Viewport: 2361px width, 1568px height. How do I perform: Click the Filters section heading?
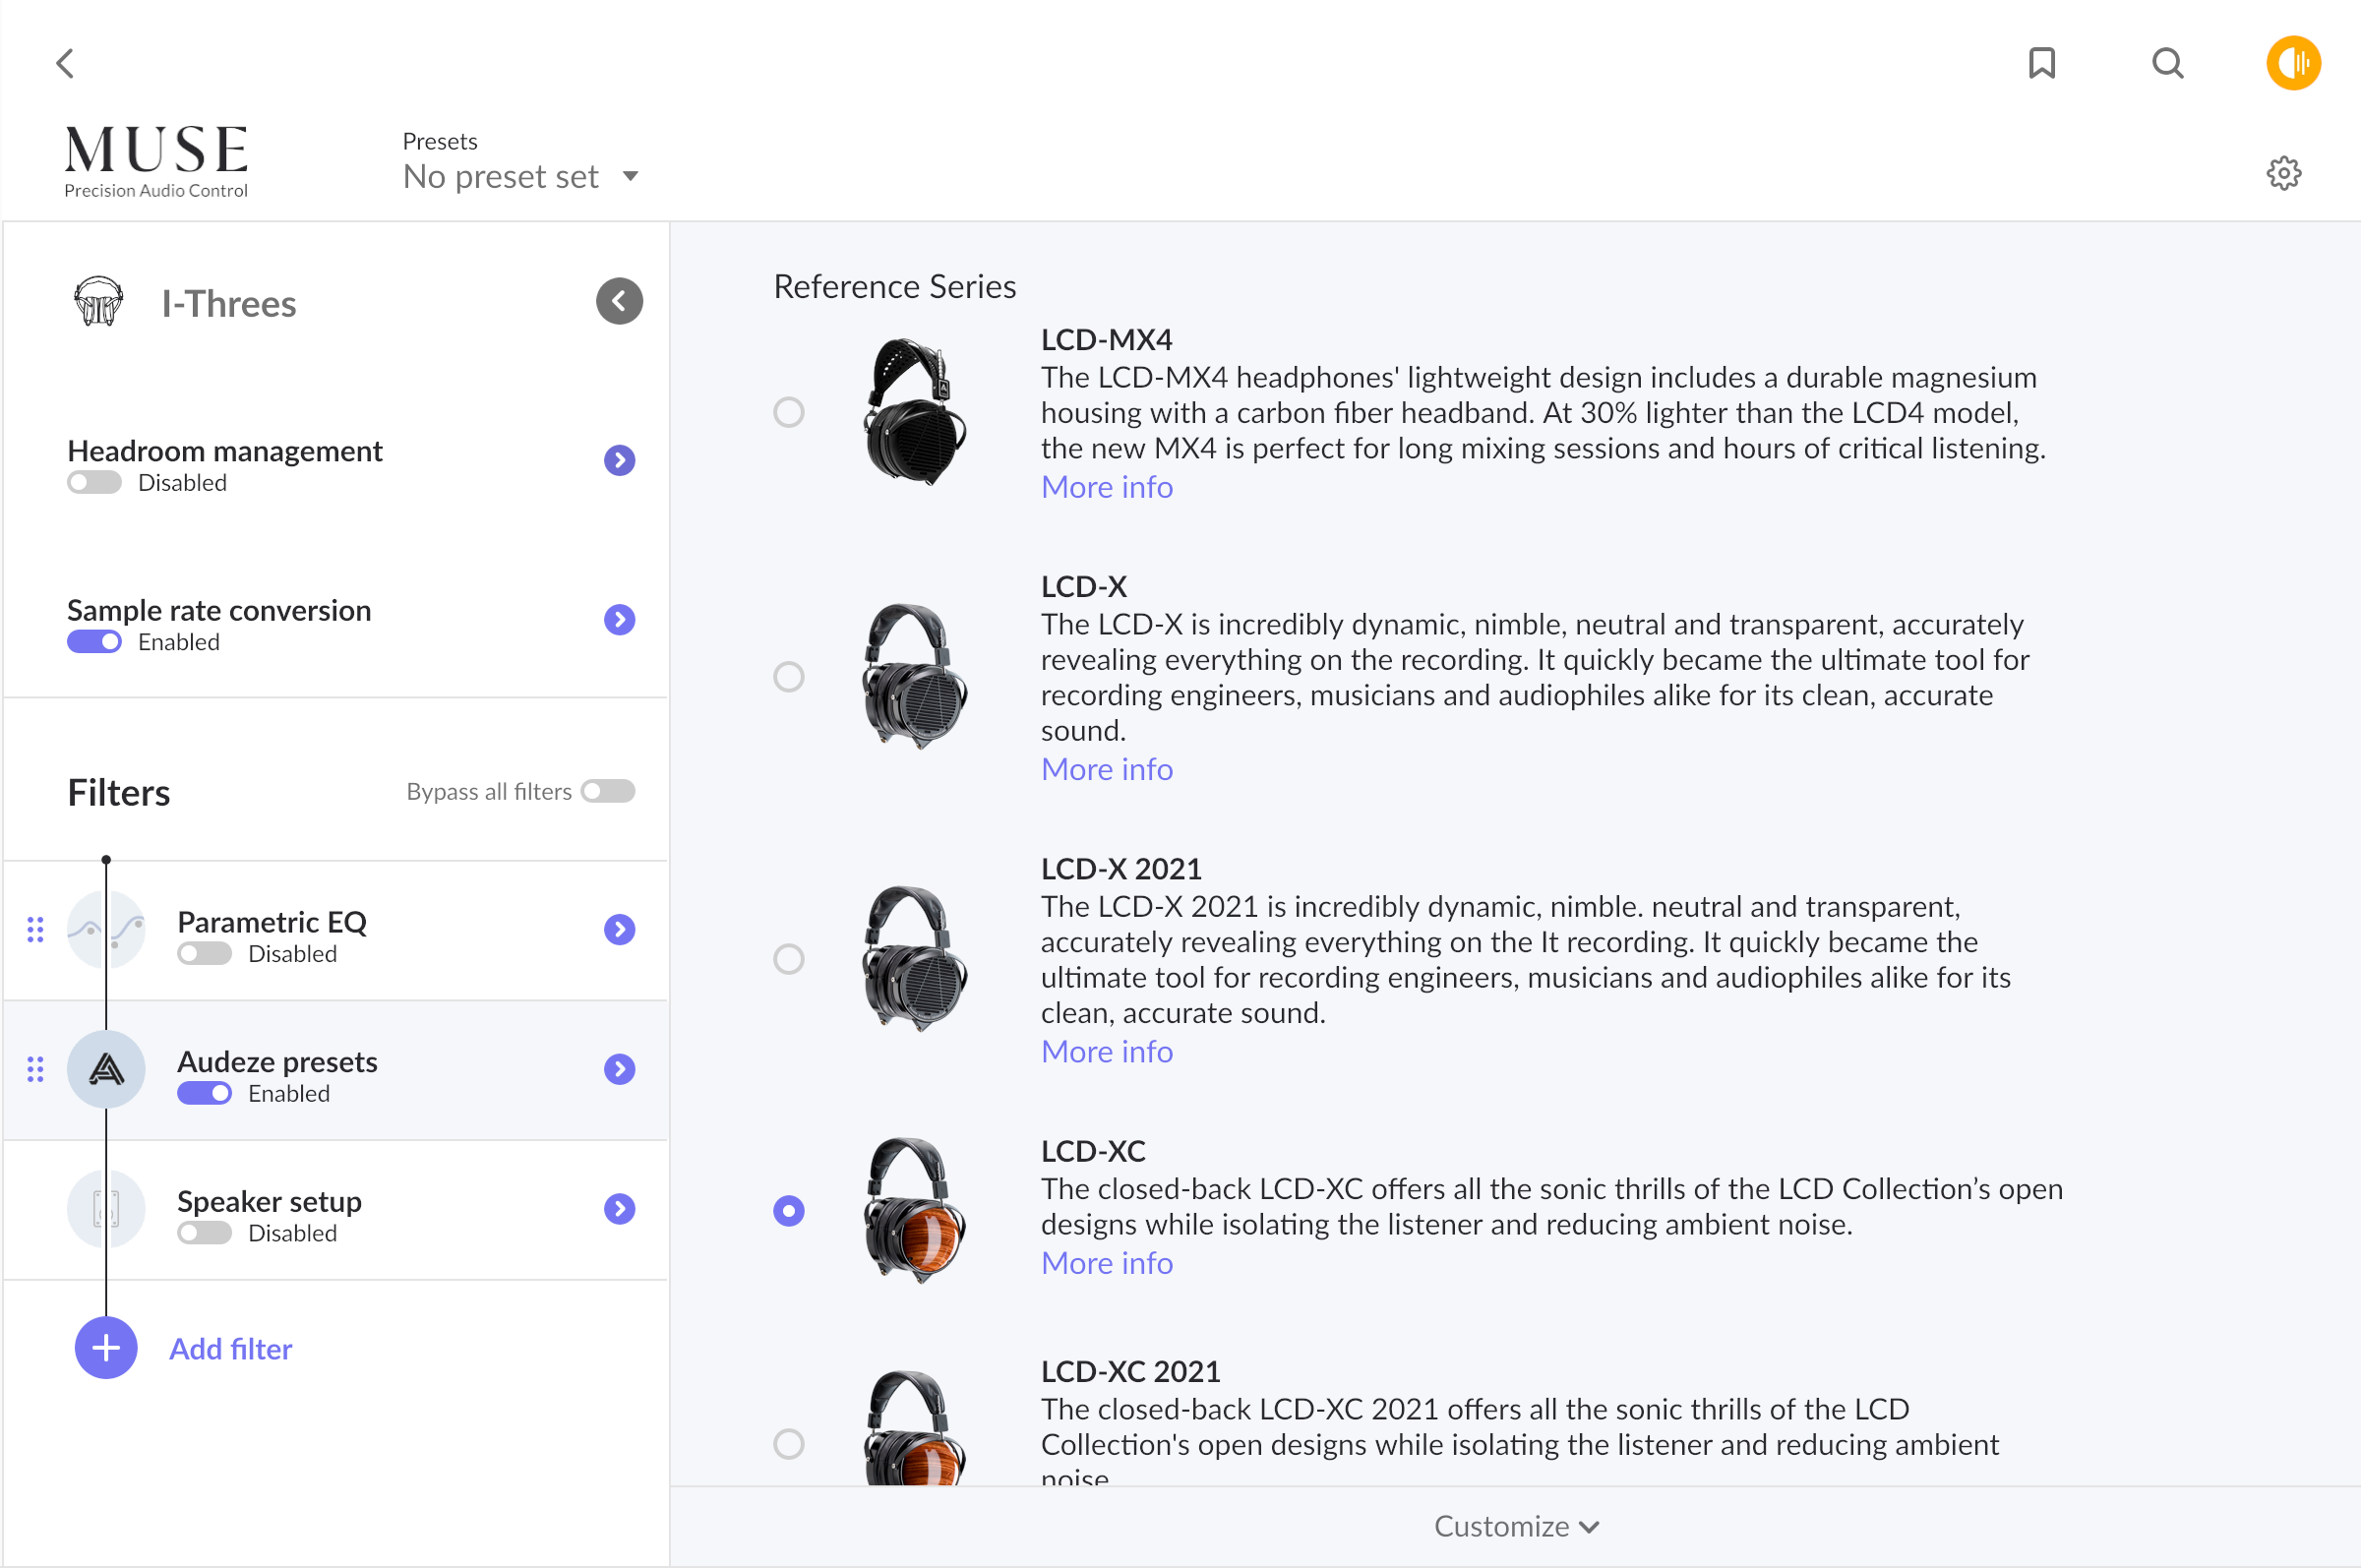tap(119, 792)
